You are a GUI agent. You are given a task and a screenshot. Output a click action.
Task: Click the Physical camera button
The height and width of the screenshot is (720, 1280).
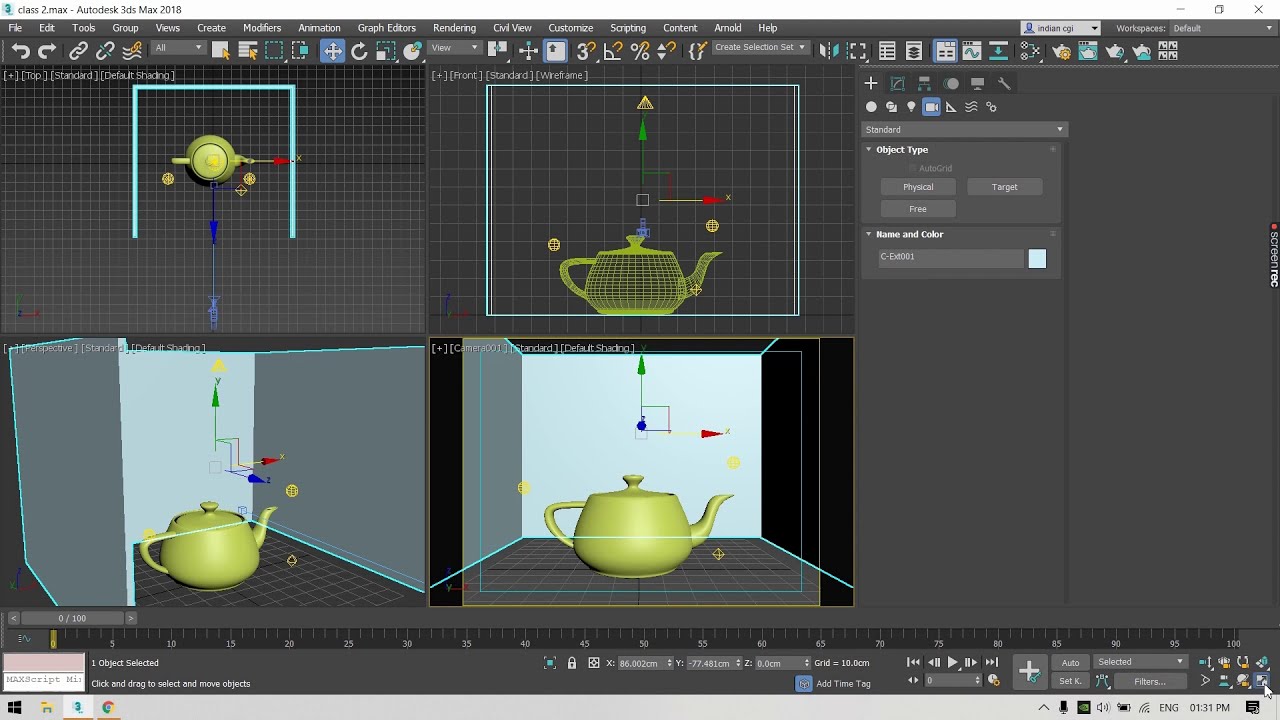(x=918, y=187)
